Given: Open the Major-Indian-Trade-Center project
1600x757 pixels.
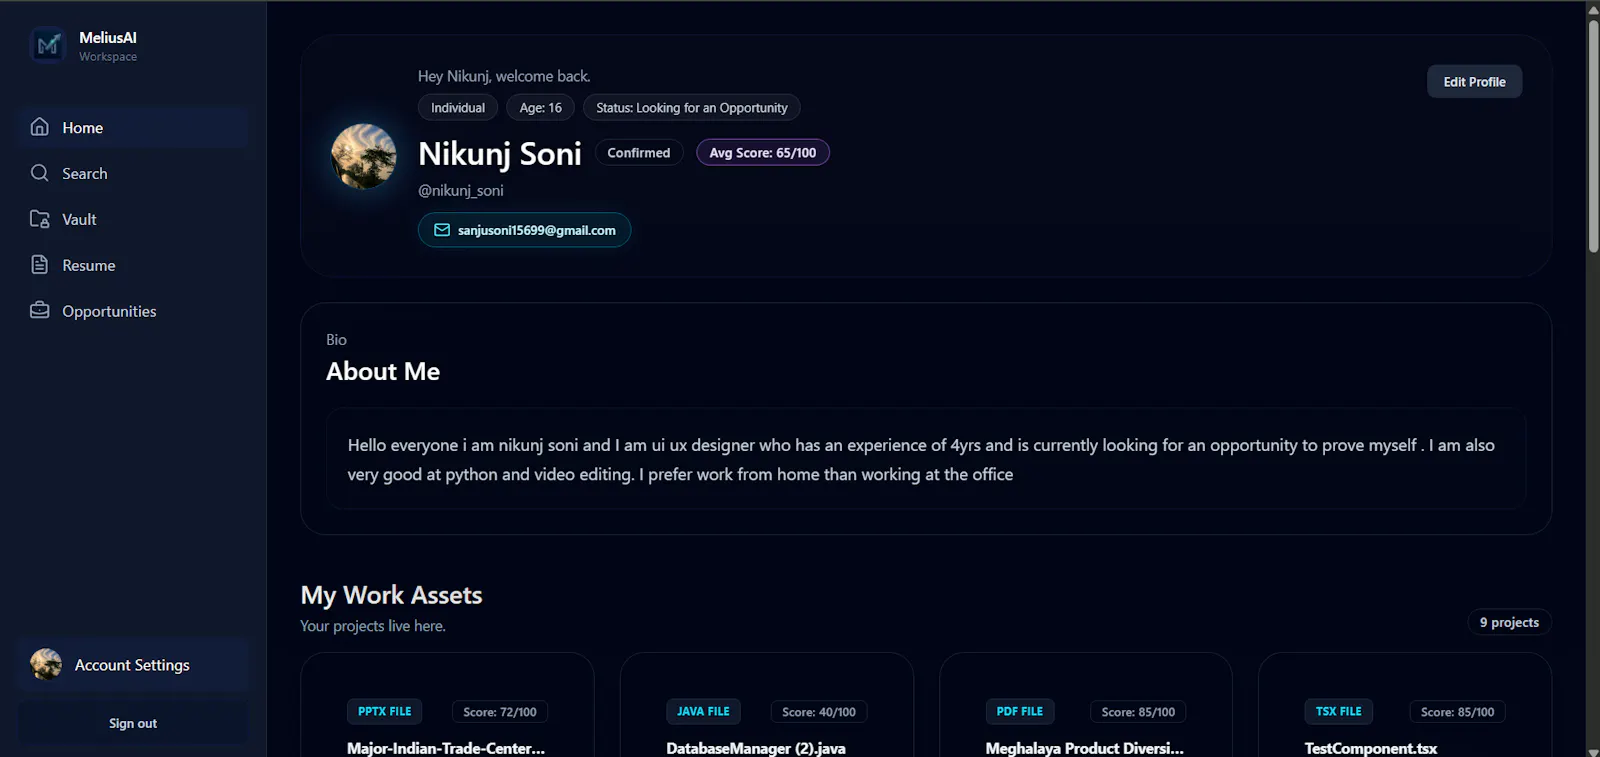Looking at the screenshot, I should coord(446,748).
